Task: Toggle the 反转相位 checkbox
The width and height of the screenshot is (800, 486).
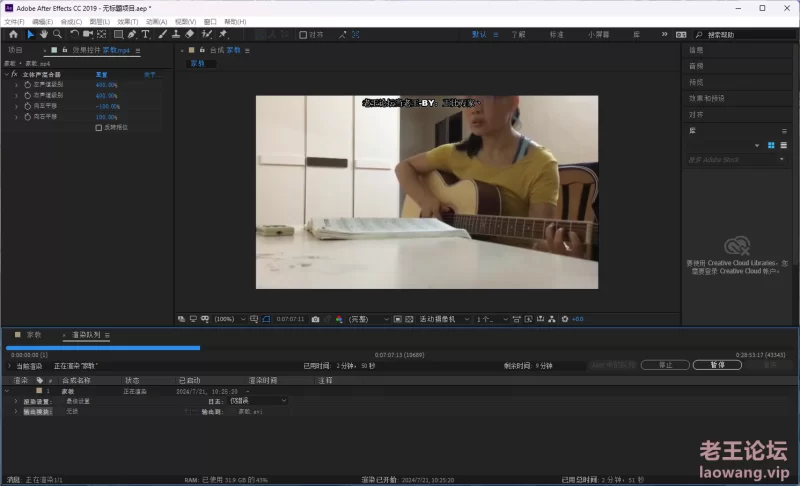Action: [x=98, y=128]
